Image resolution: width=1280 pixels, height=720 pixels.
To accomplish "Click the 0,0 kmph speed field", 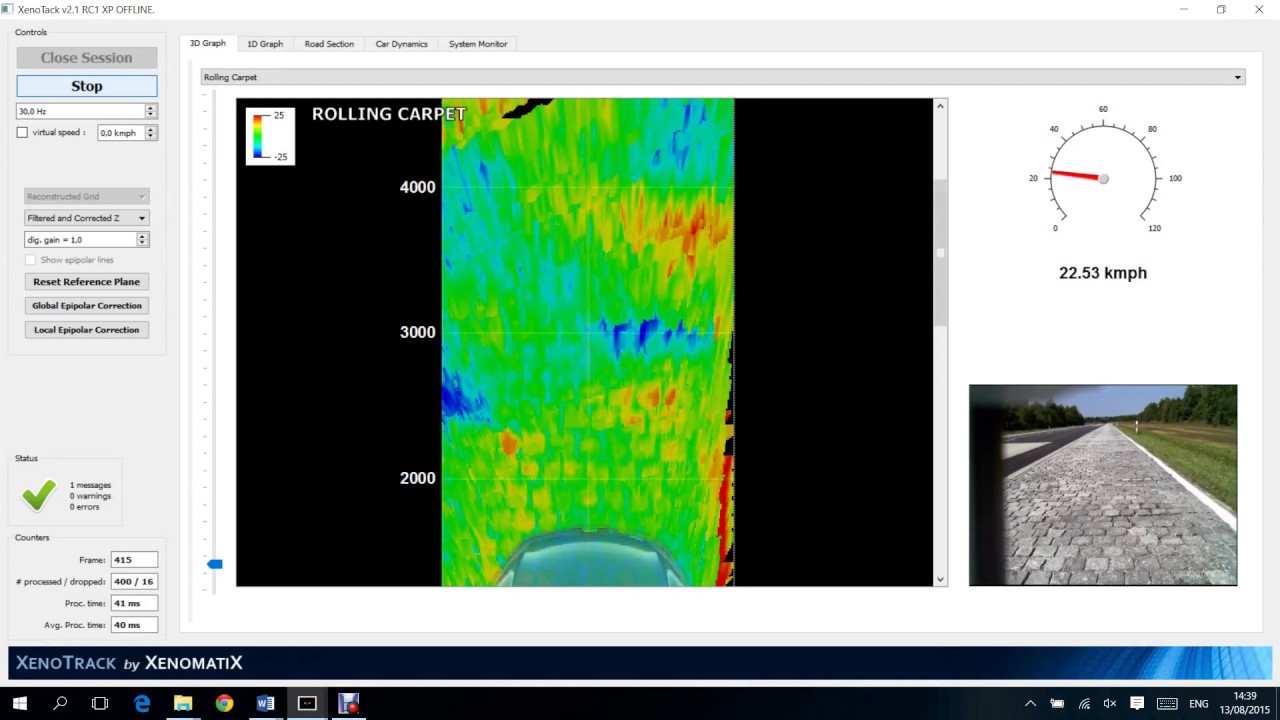I will pos(121,133).
